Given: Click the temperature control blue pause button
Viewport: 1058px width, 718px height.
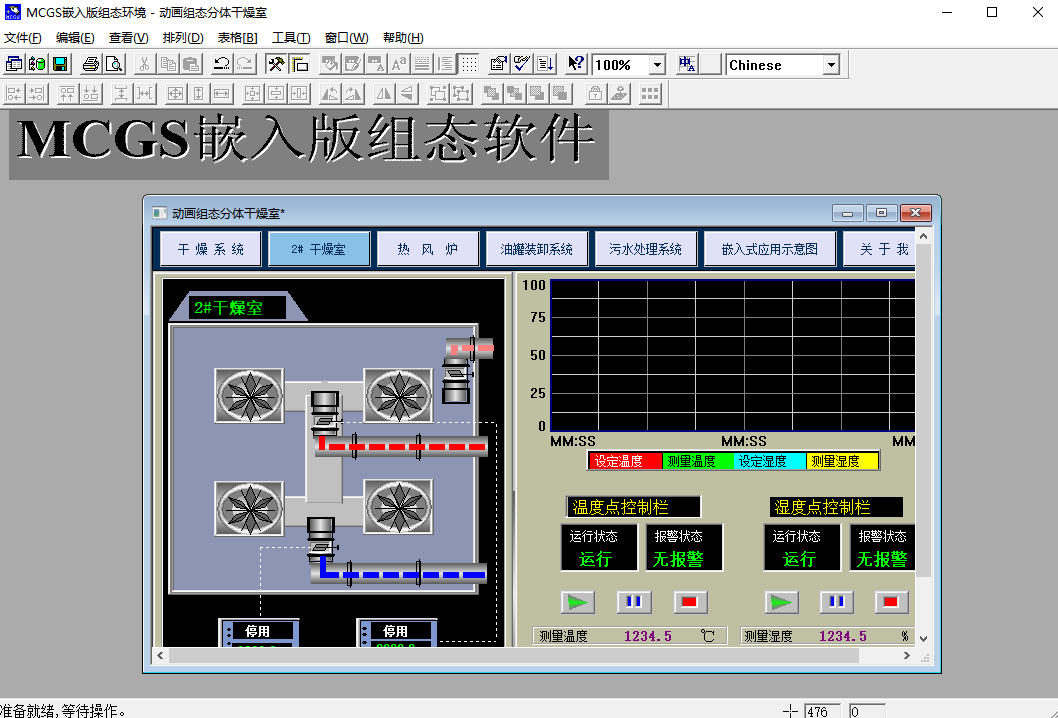Looking at the screenshot, I should click(634, 602).
